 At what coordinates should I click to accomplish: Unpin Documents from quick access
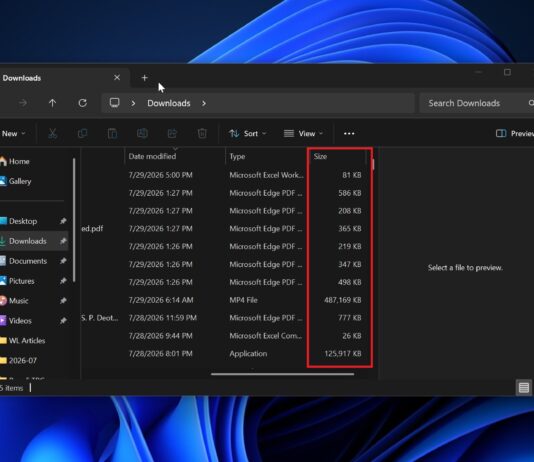[63, 261]
